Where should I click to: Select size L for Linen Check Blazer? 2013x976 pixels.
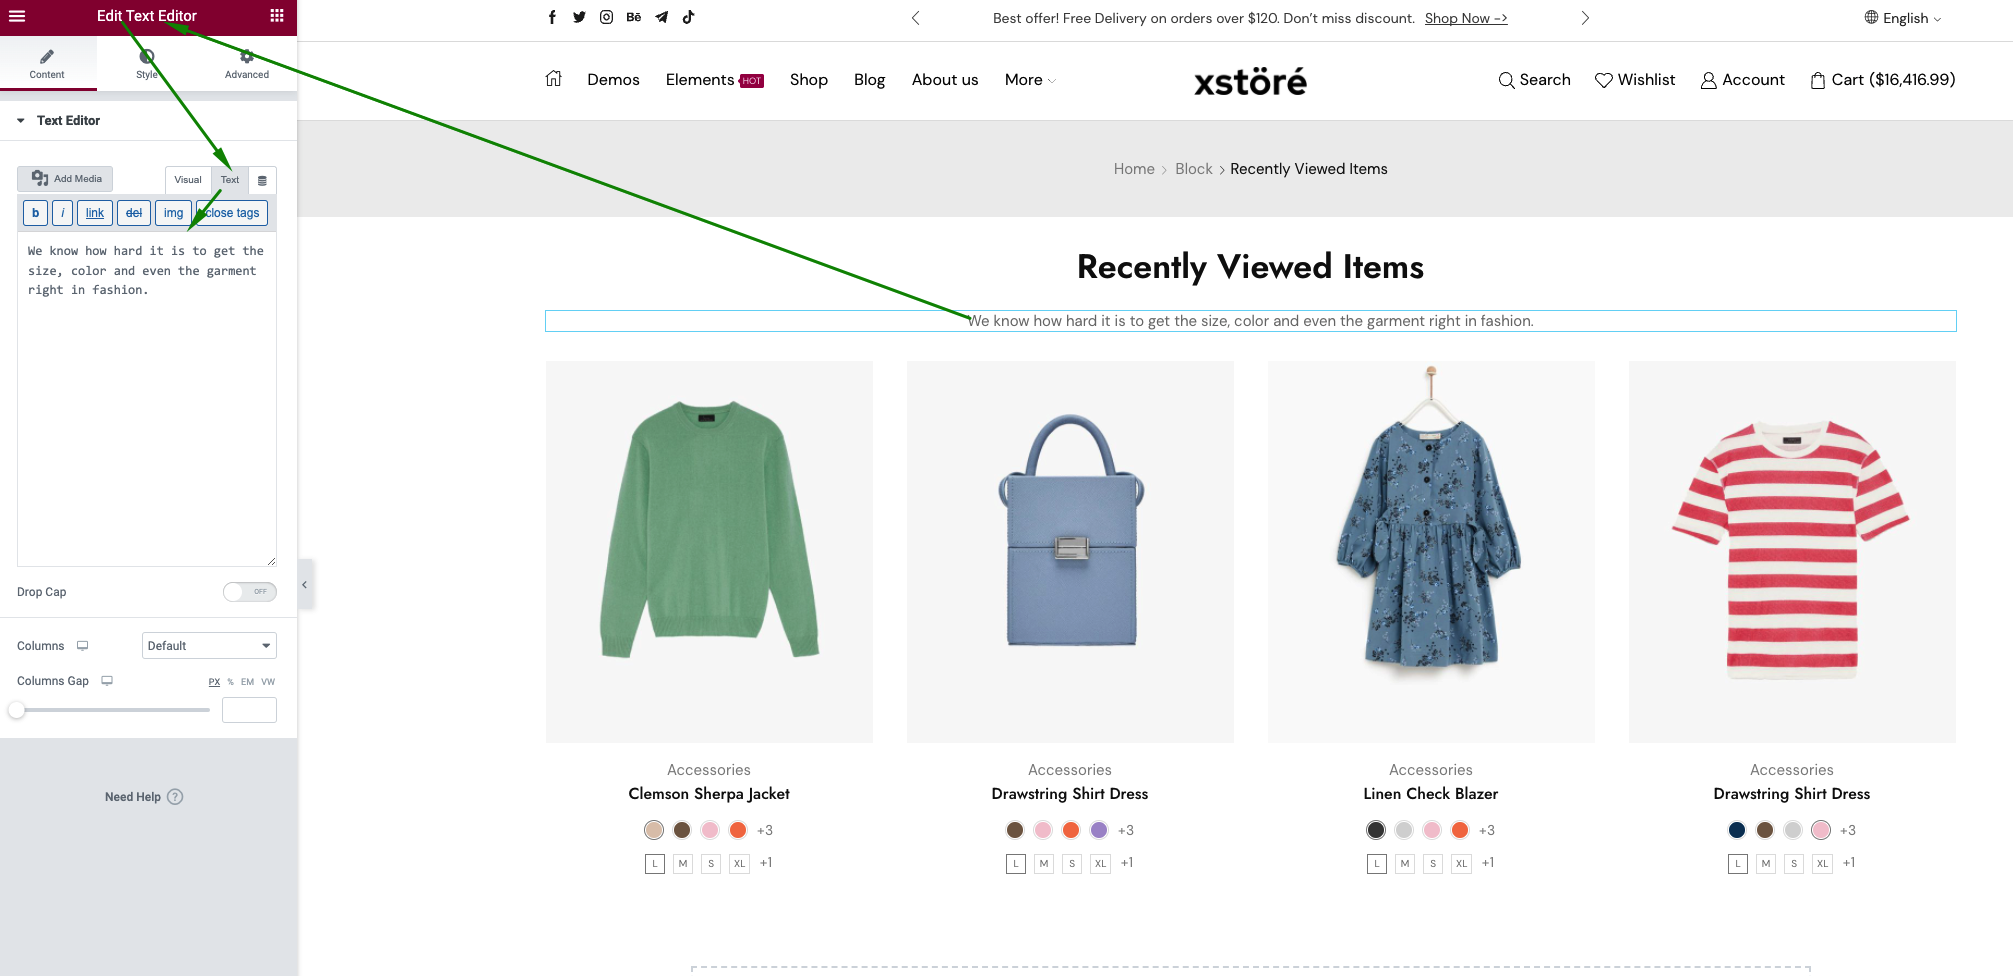point(1377,864)
